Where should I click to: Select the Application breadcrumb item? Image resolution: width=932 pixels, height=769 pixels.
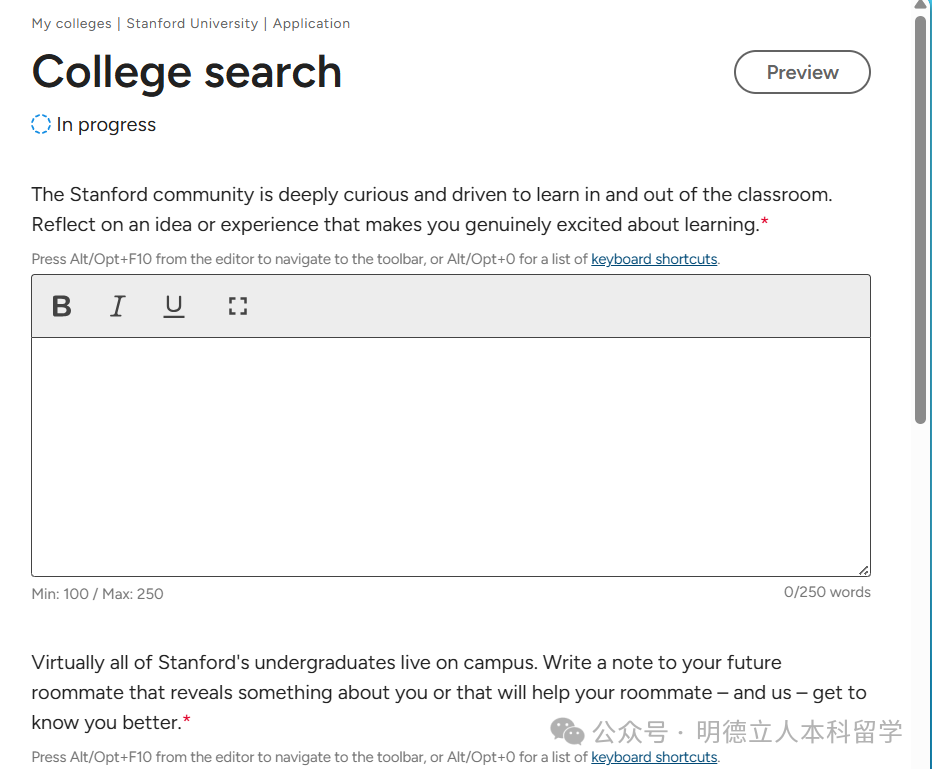pyautogui.click(x=311, y=23)
